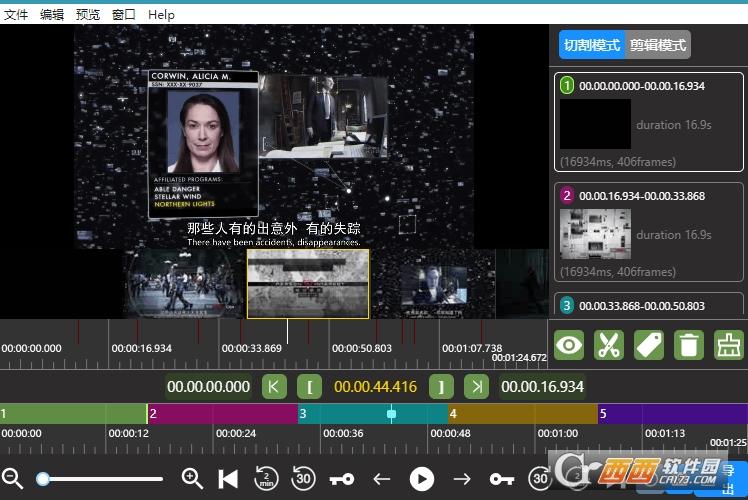This screenshot has height=500, width=748.
Task: Select brown segment 4 on the track
Action: coord(523,414)
